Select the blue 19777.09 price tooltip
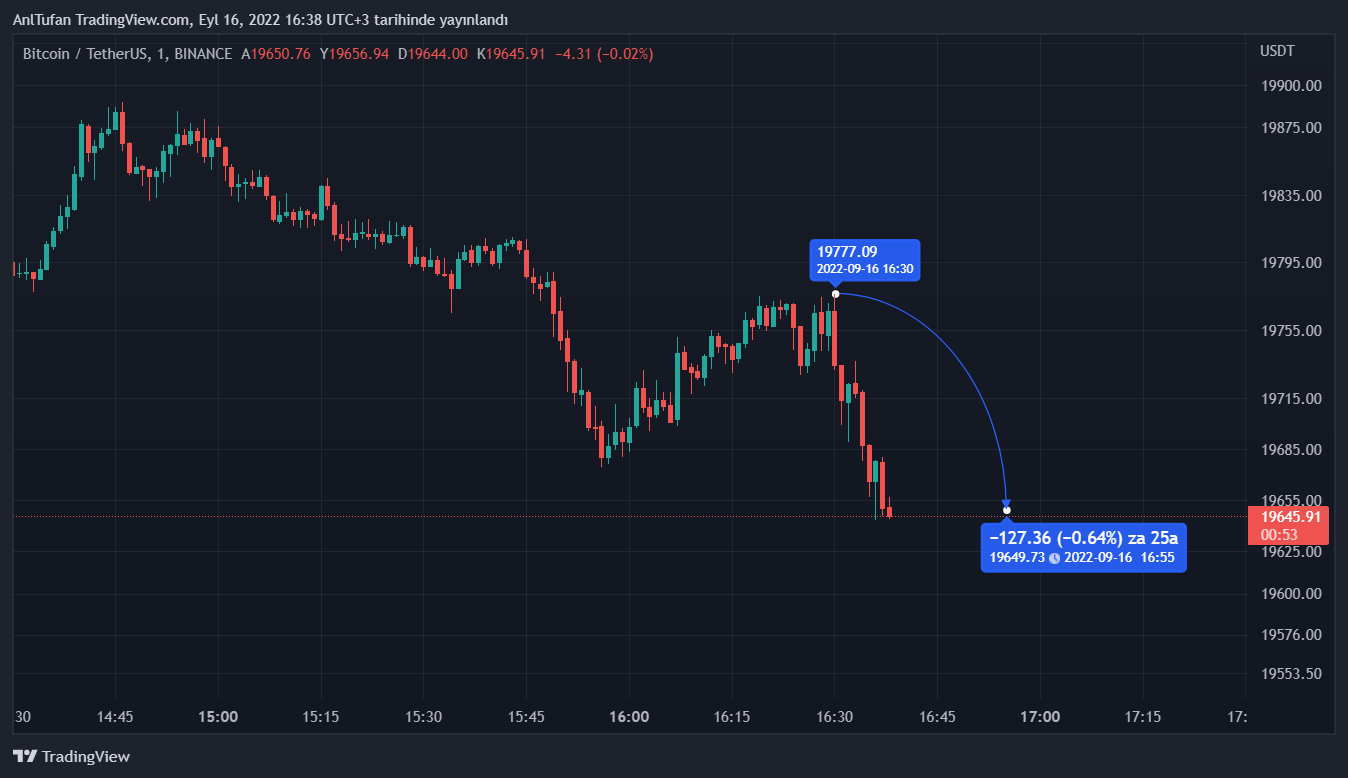Screen dimensions: 1348x778 coord(864,259)
